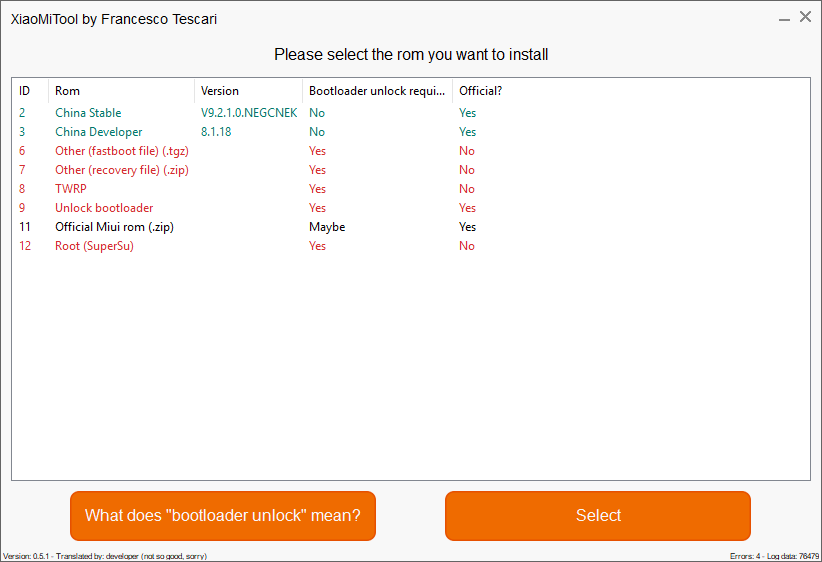The width and height of the screenshot is (822, 562).
Task: Select the China Developer rom row
Action: 98,132
